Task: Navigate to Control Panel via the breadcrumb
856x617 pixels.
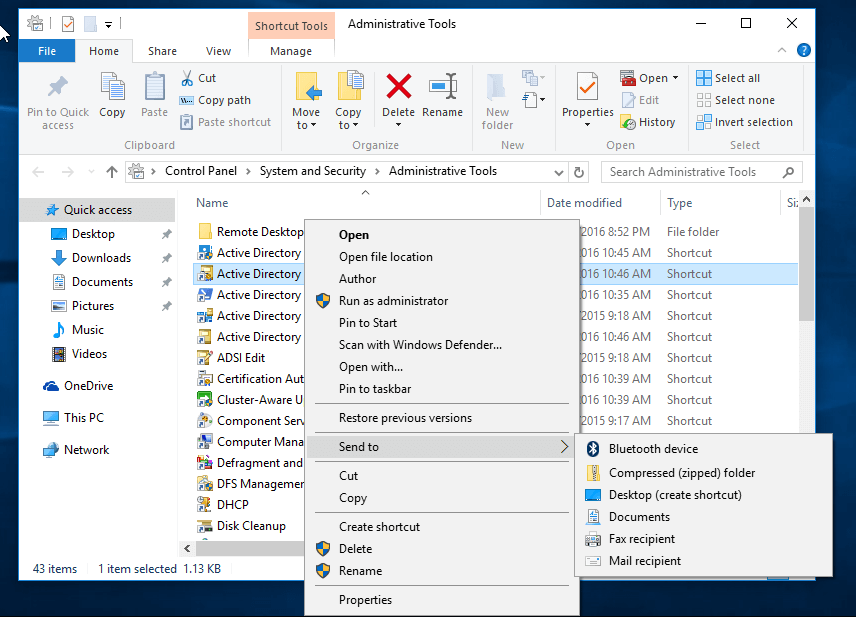Action: pos(200,171)
